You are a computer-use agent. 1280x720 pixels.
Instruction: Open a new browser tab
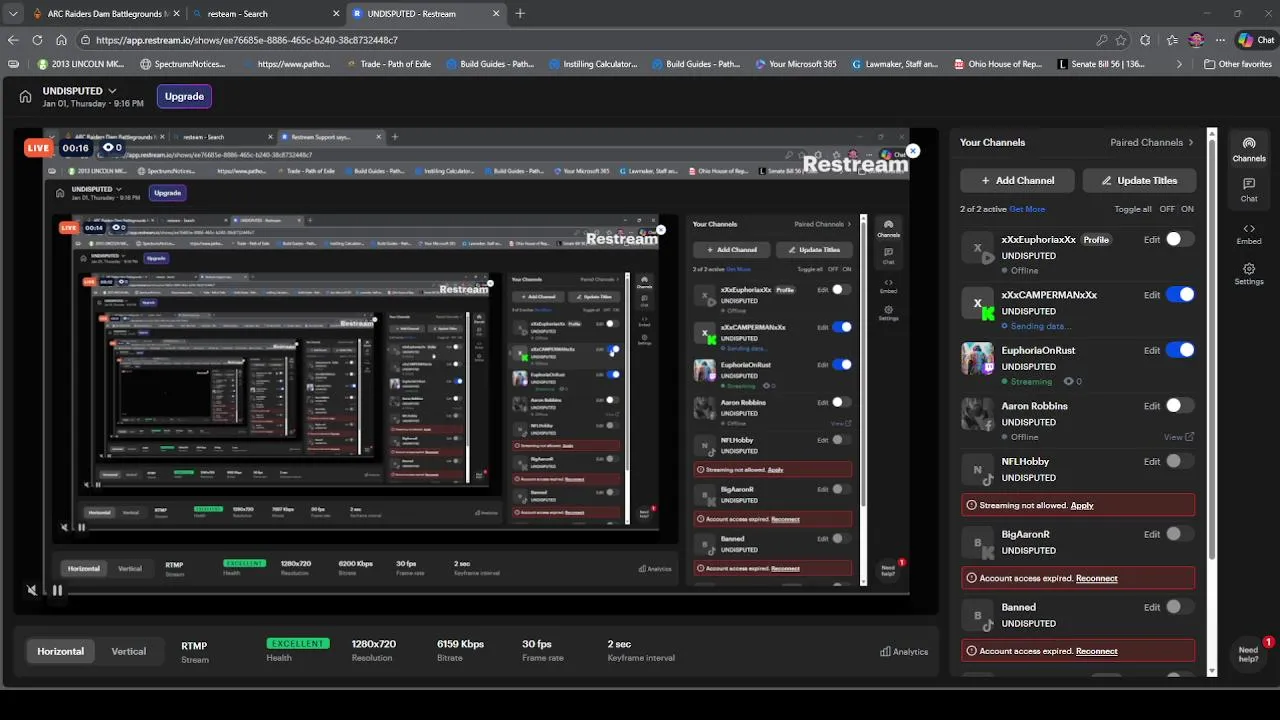(520, 14)
